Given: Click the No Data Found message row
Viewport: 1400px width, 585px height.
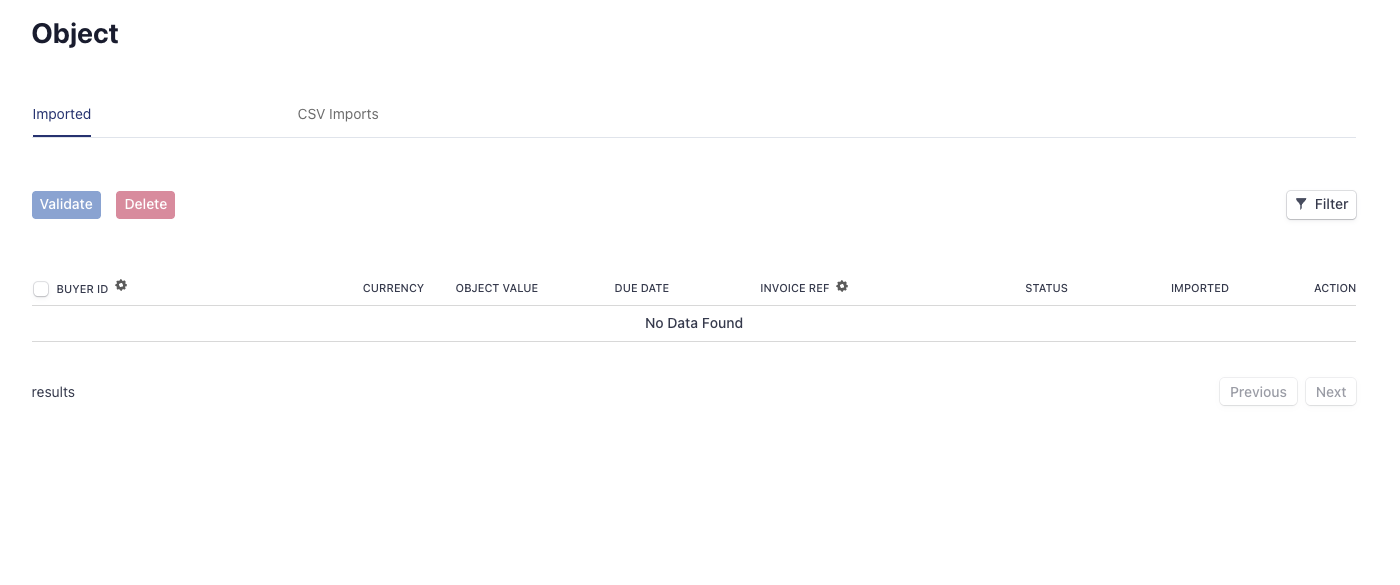Looking at the screenshot, I should (694, 323).
